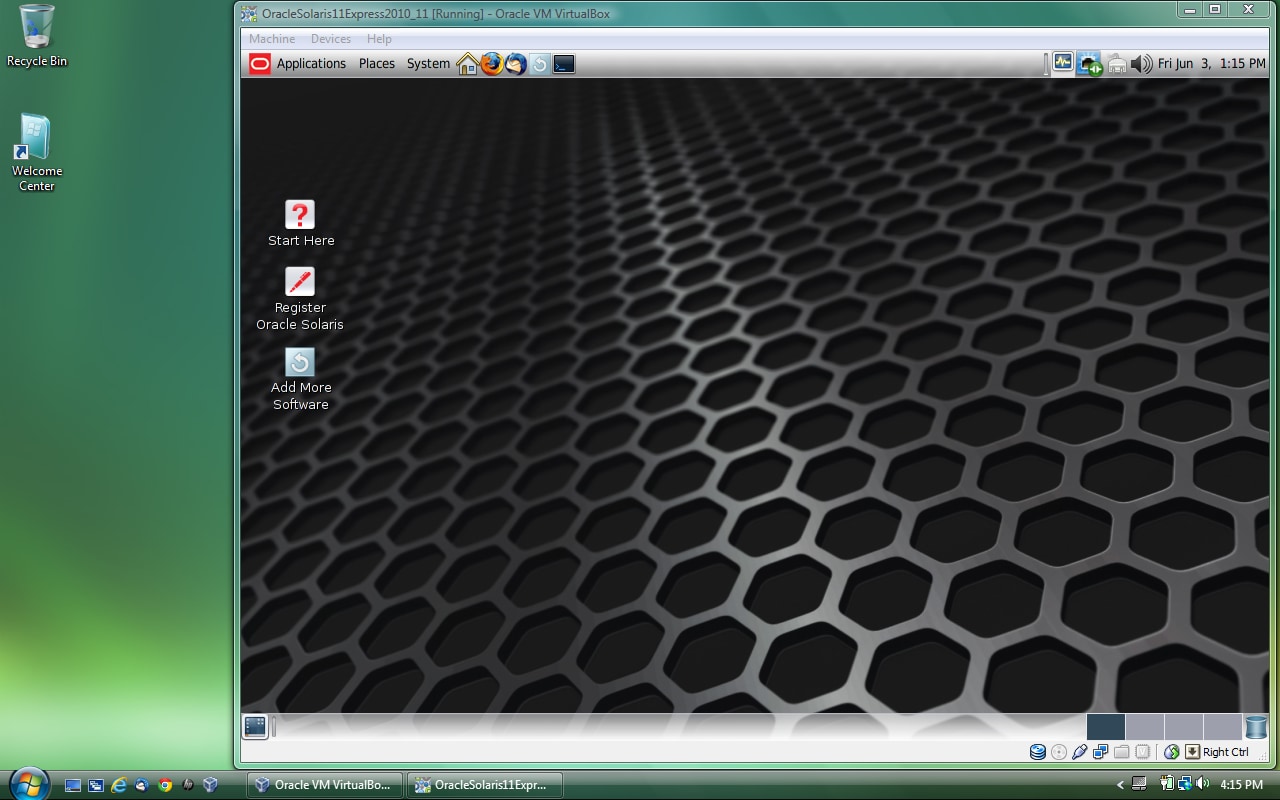1280x800 pixels.
Task: Show the Solaris panel clock calendar
Action: (x=1212, y=63)
